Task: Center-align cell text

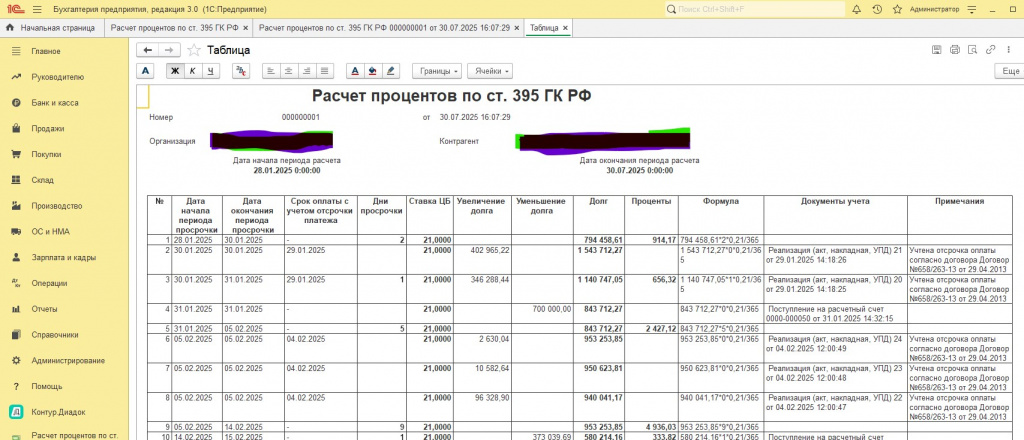Action: (x=289, y=71)
